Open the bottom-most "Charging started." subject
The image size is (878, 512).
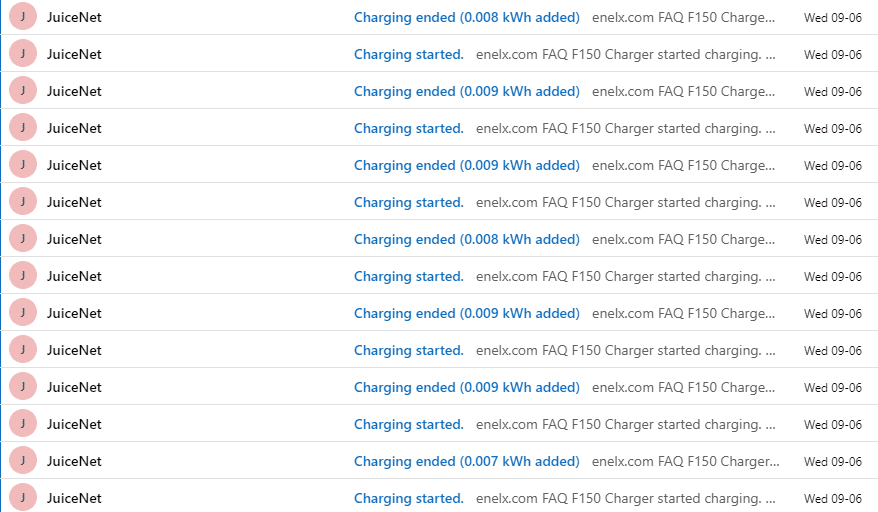408,498
